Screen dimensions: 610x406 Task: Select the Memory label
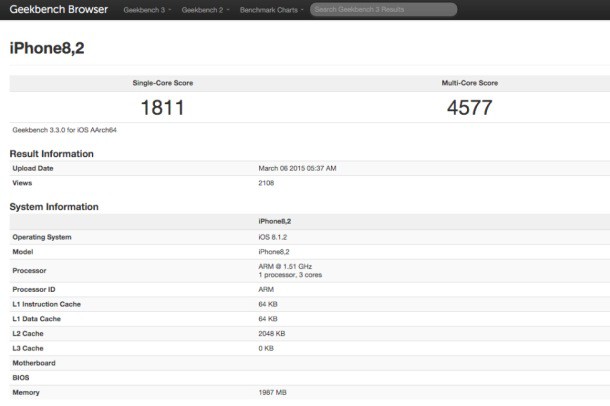(x=26, y=392)
